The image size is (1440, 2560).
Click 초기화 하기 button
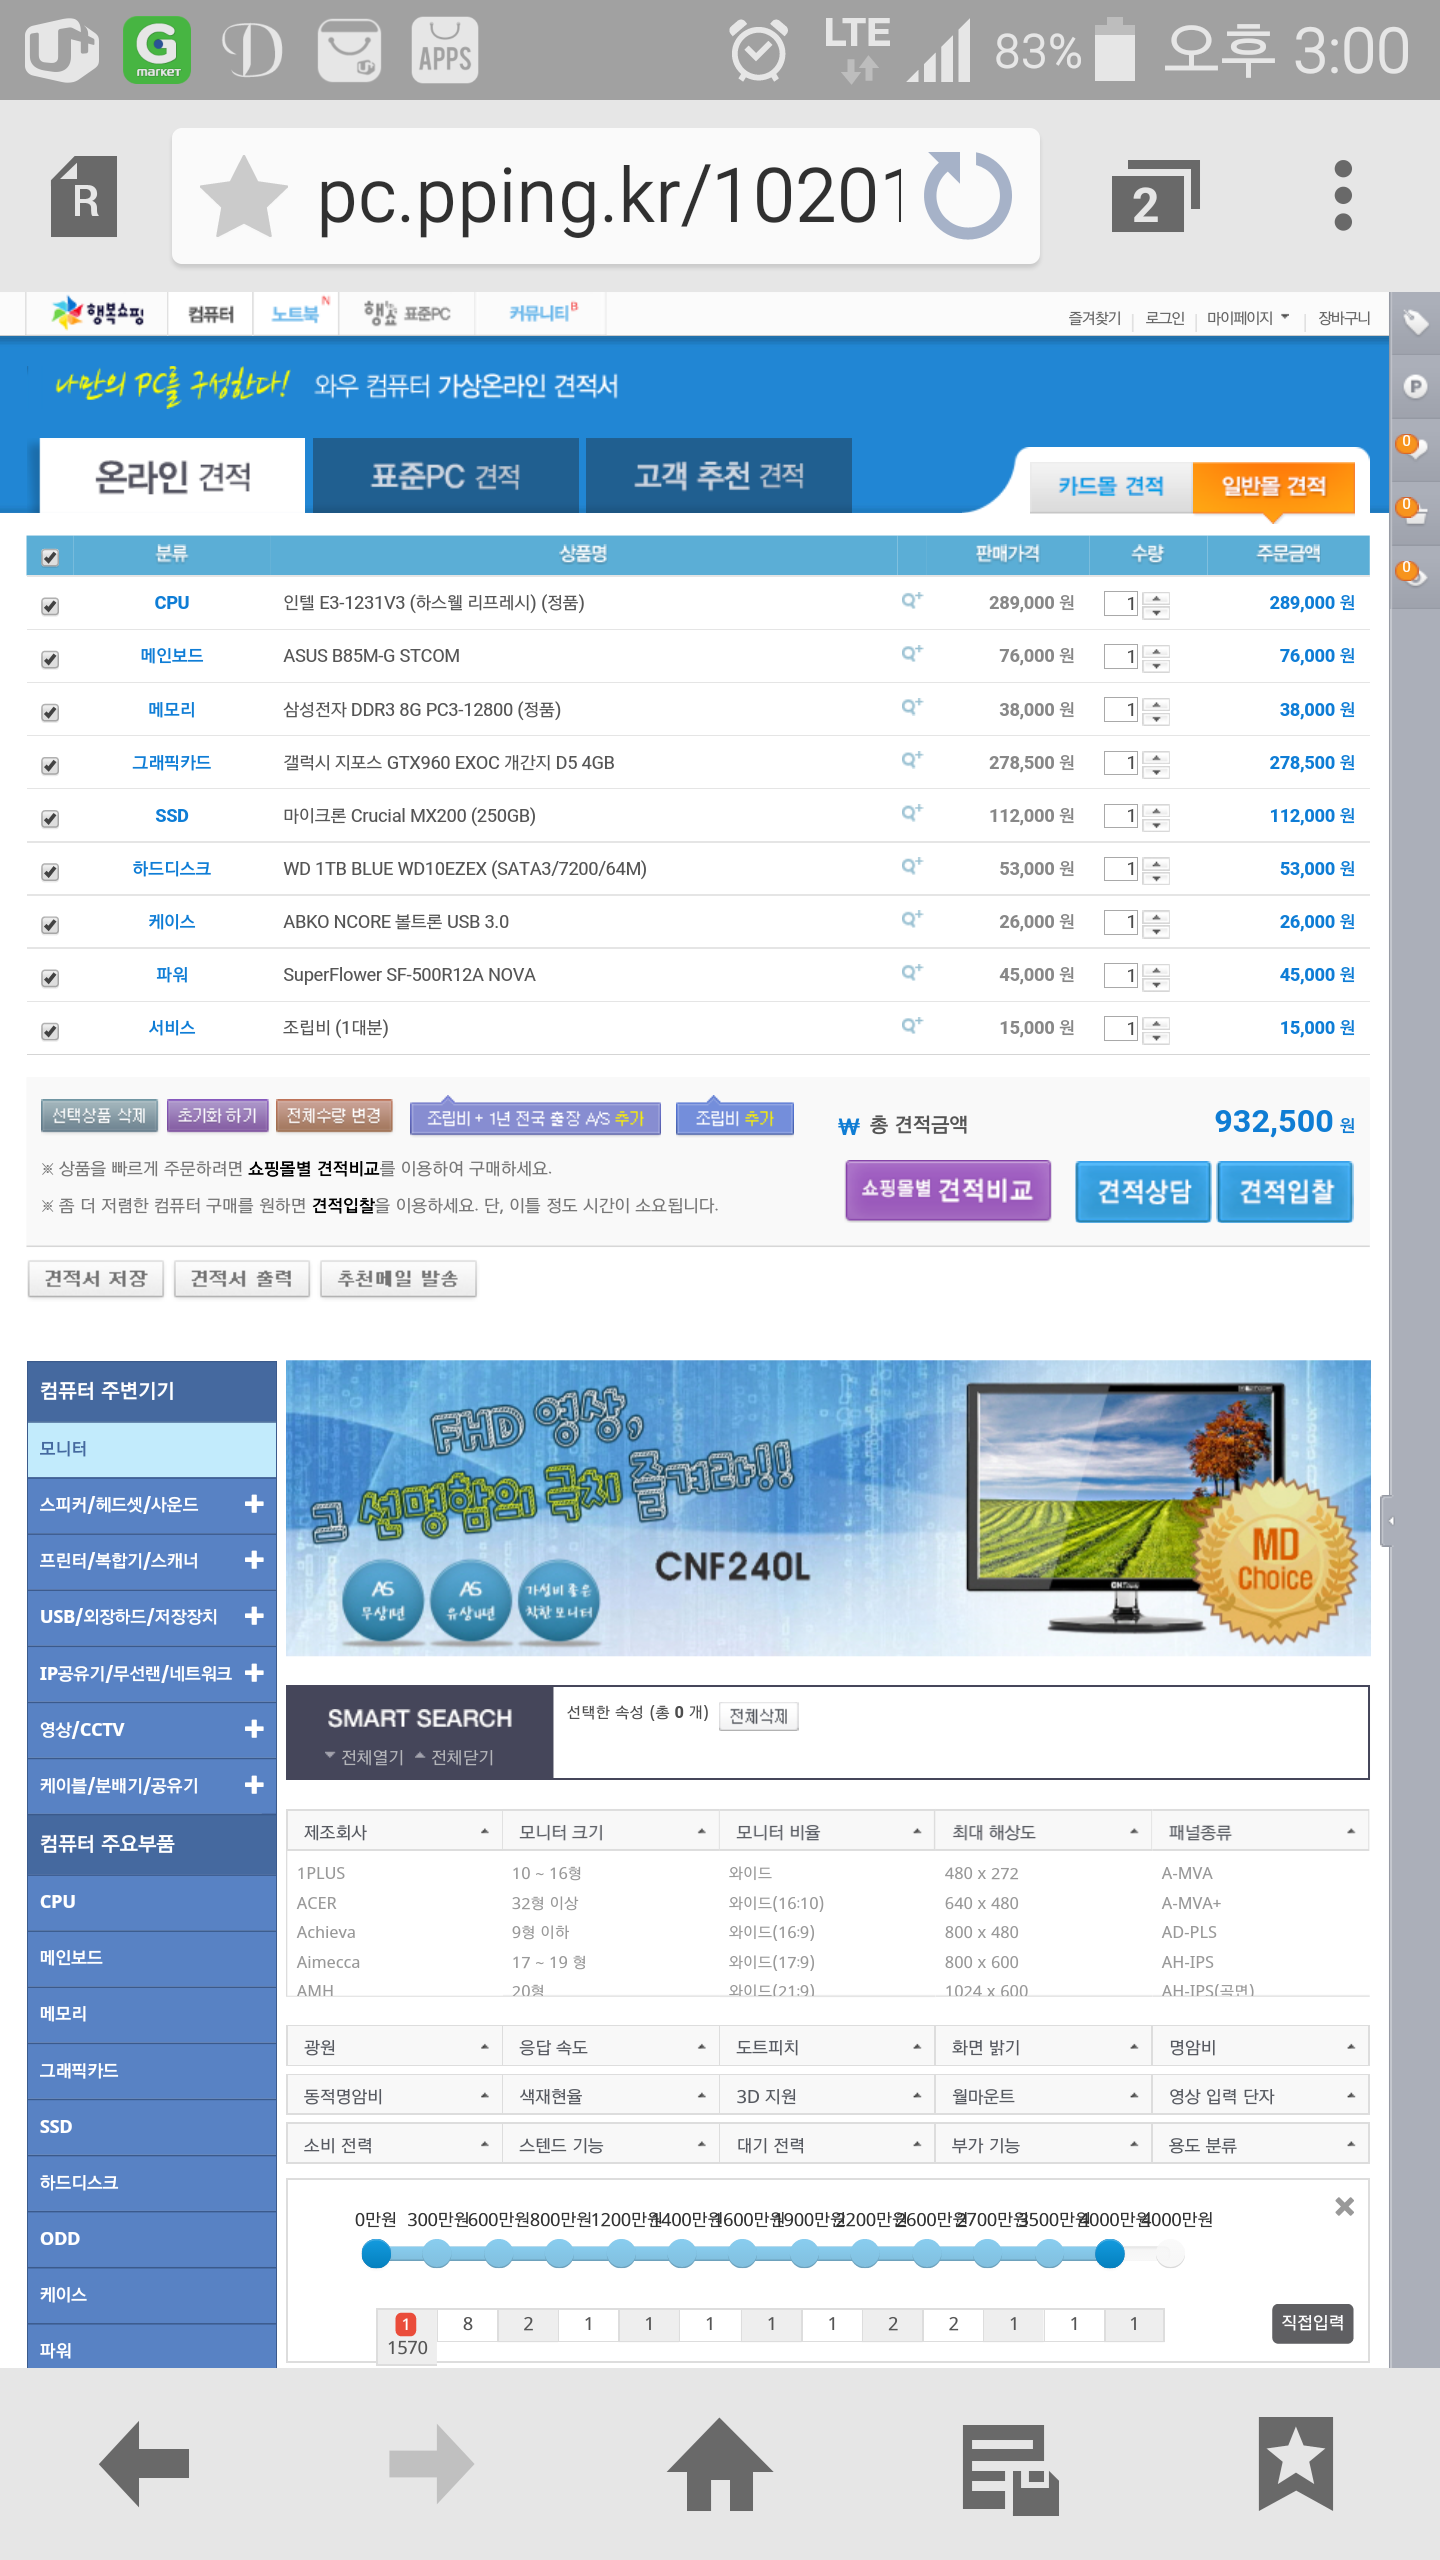pyautogui.click(x=217, y=1115)
